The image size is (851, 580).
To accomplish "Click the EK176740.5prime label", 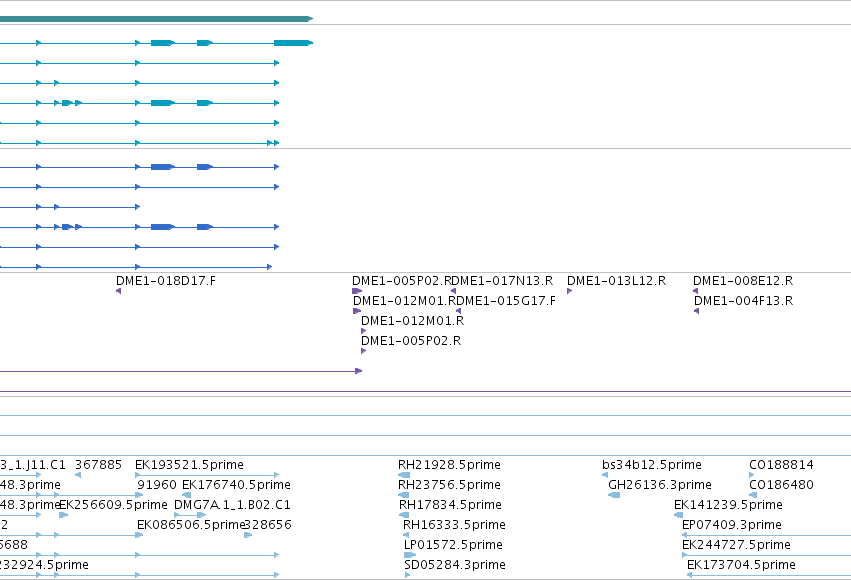I will coord(236,485).
